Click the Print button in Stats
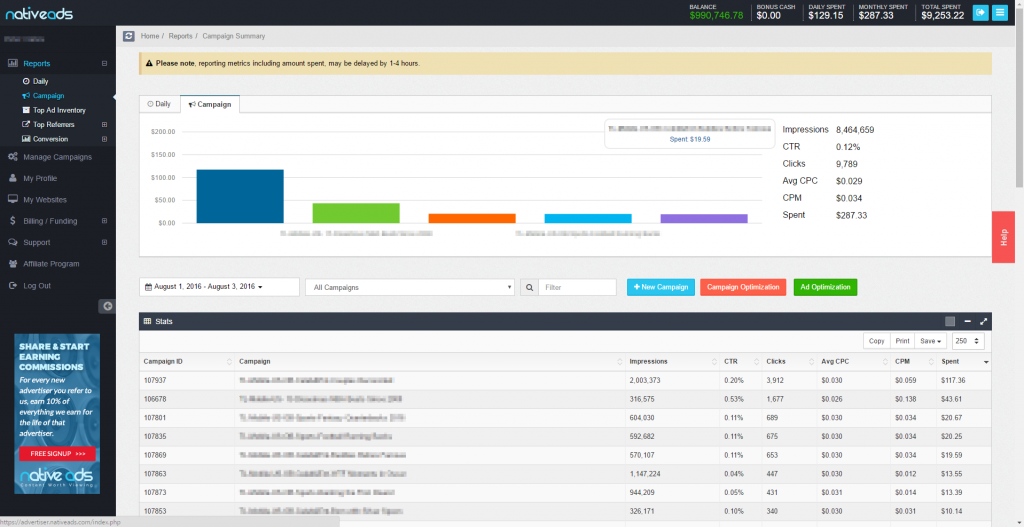This screenshot has width=1024, height=527. [x=903, y=341]
